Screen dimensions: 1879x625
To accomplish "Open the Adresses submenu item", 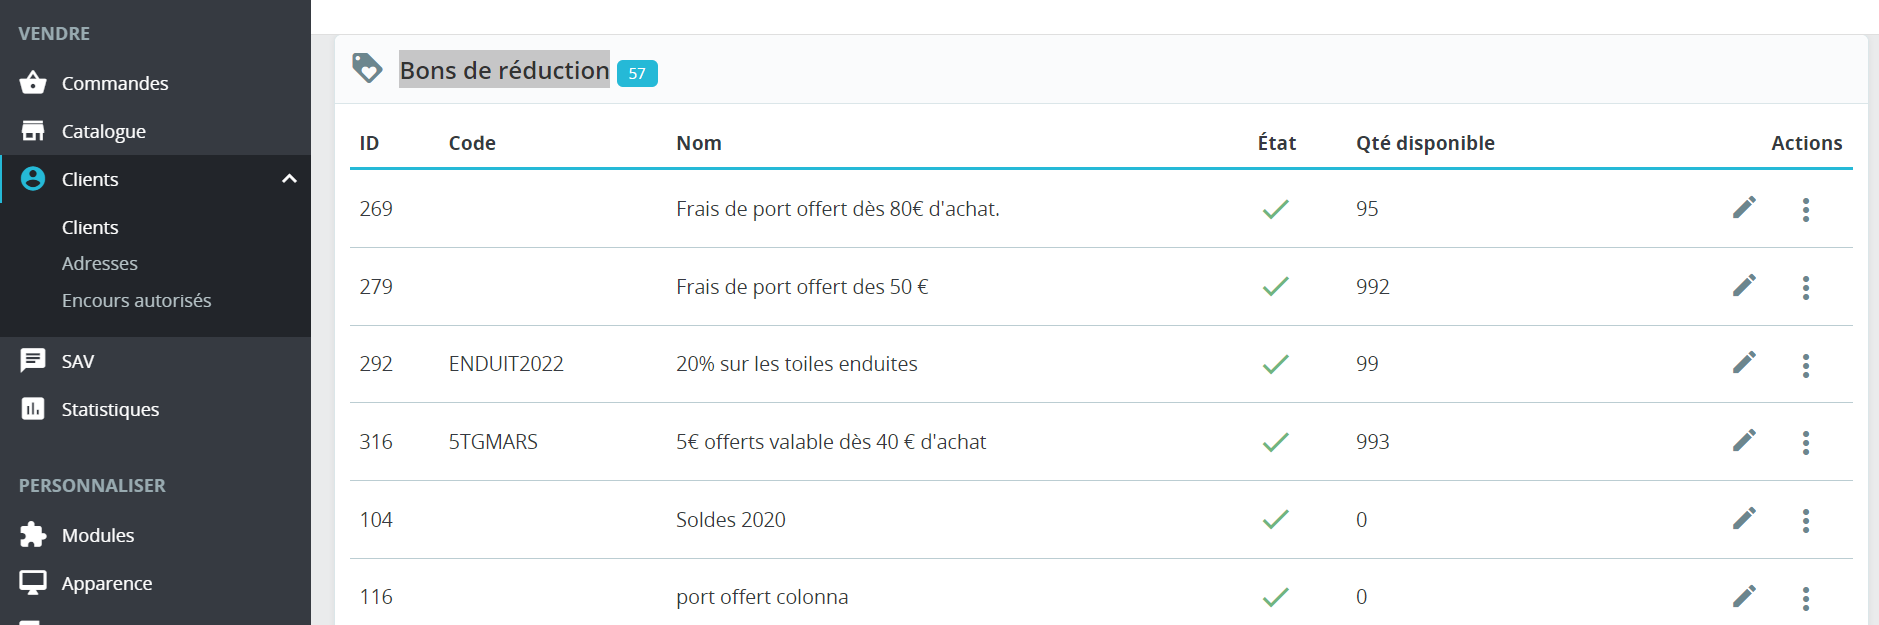I will (100, 263).
